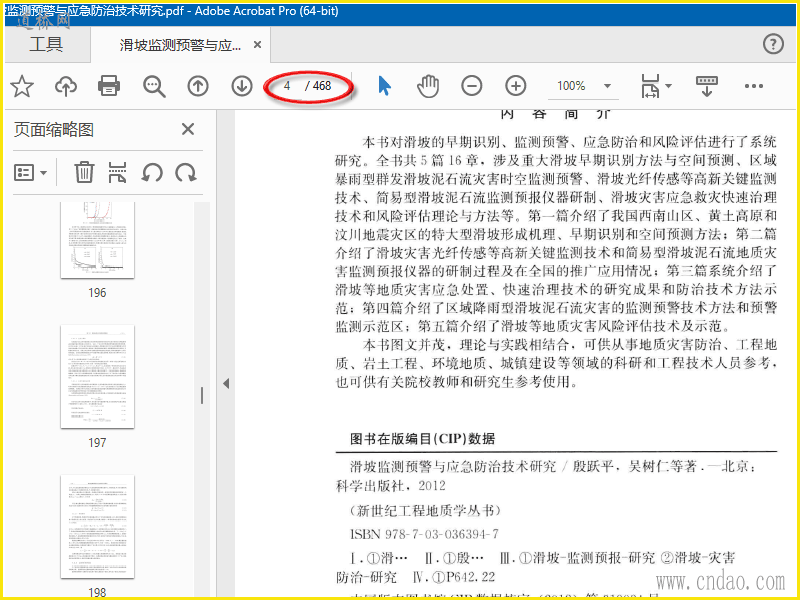
Task: Open the more tools ellipsis menu
Action: tap(754, 86)
